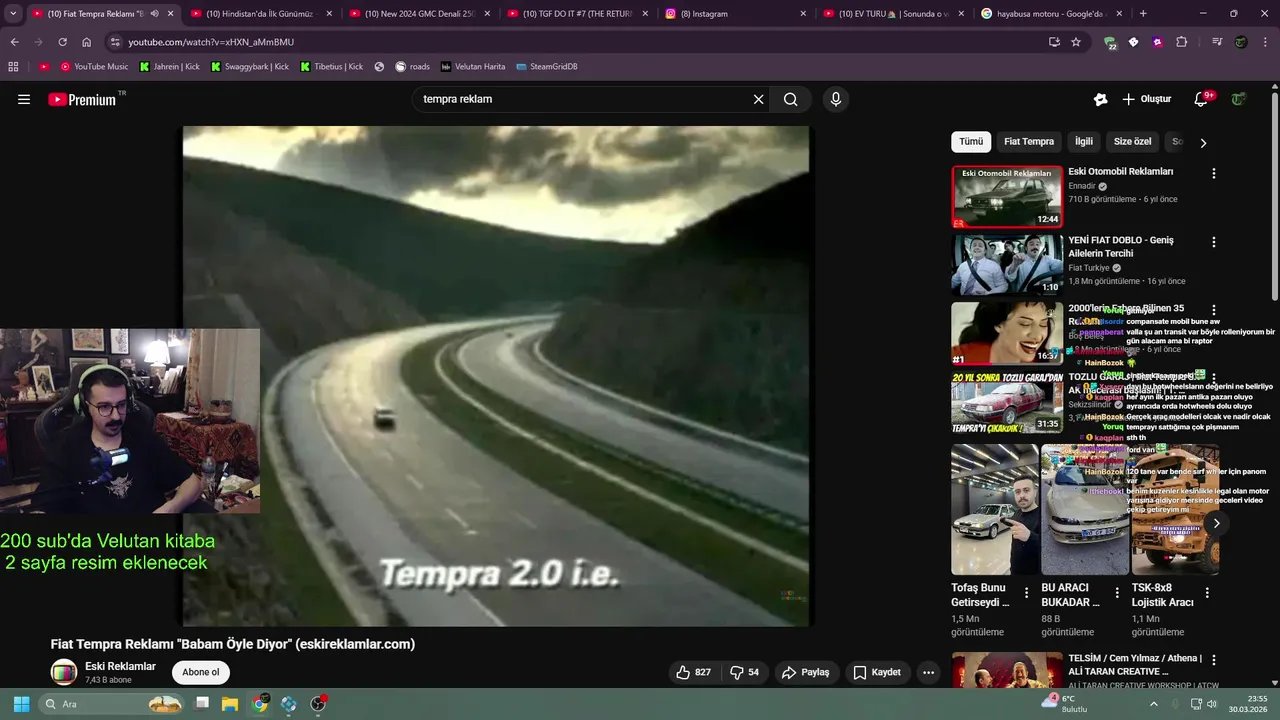Go to the browser home page
Viewport: 1280px width, 720px height.
click(87, 42)
